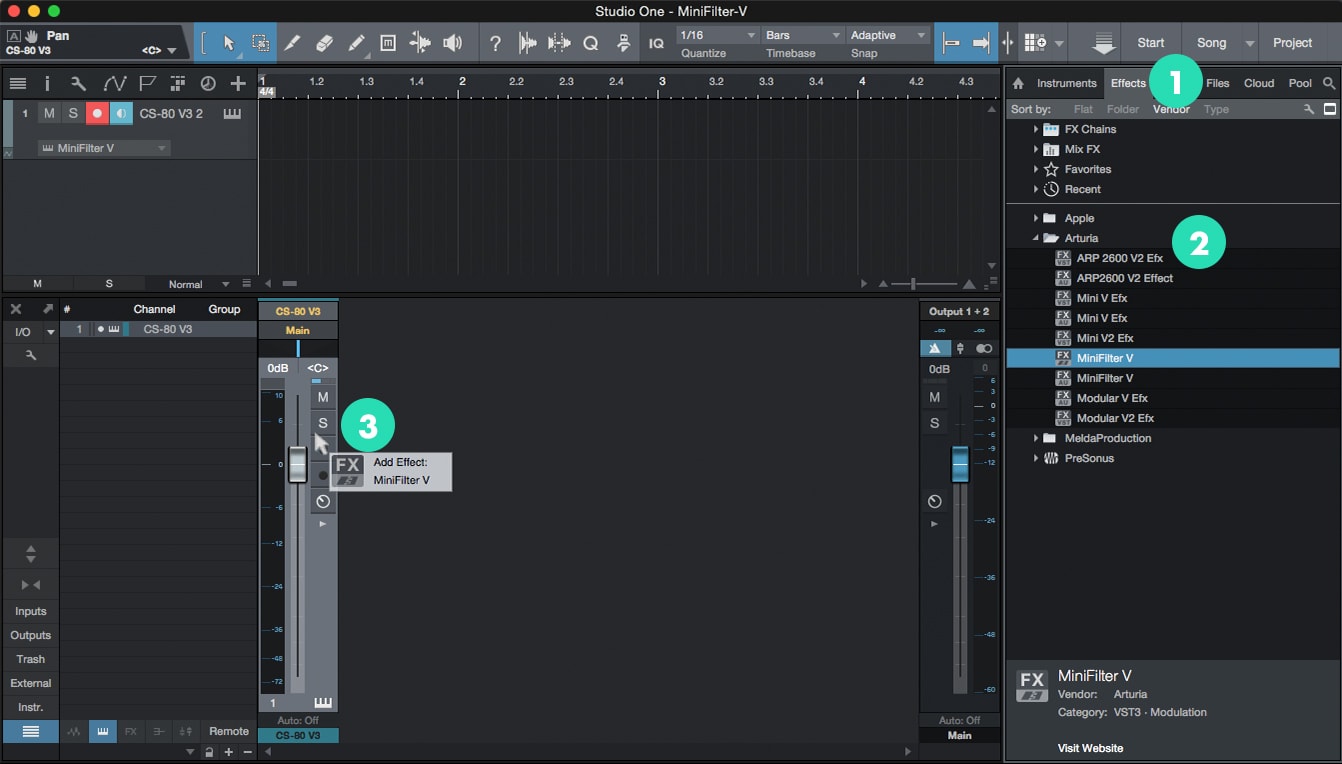The image size is (1342, 764).
Task: Mute the CS-80 V3 console channel
Action: pyautogui.click(x=323, y=397)
